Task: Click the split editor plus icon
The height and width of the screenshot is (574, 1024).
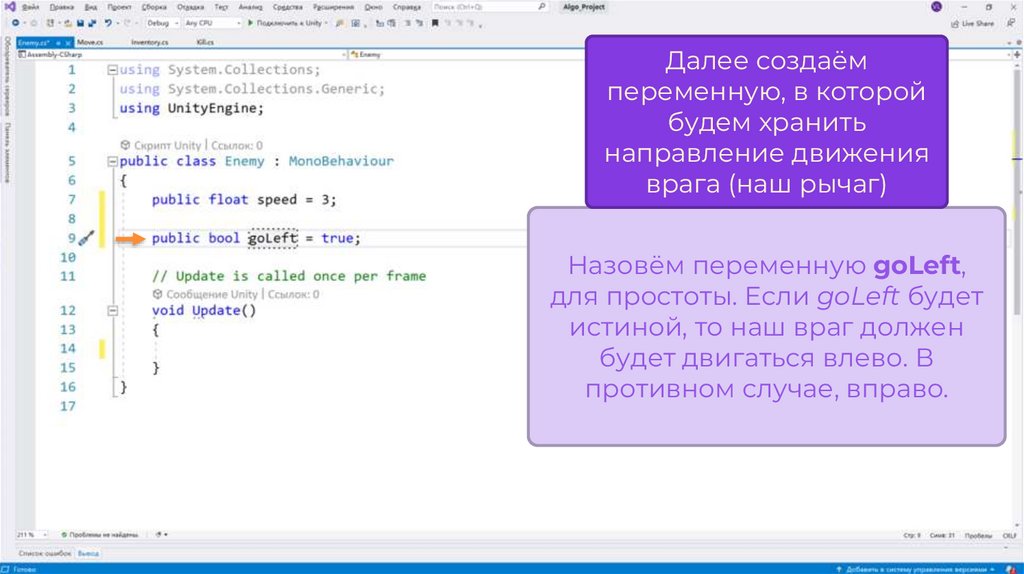Action: pos(1017,55)
